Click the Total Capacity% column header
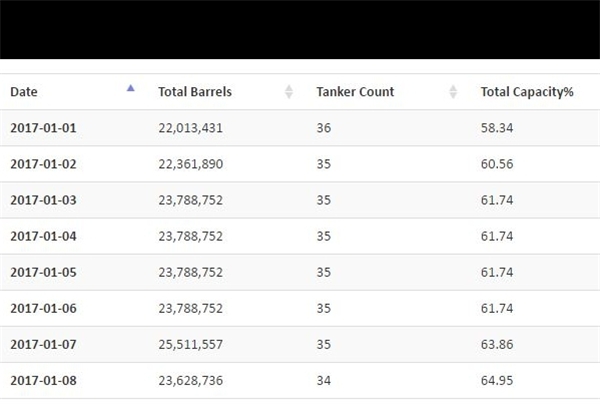This screenshot has width=600, height=418. (x=527, y=92)
